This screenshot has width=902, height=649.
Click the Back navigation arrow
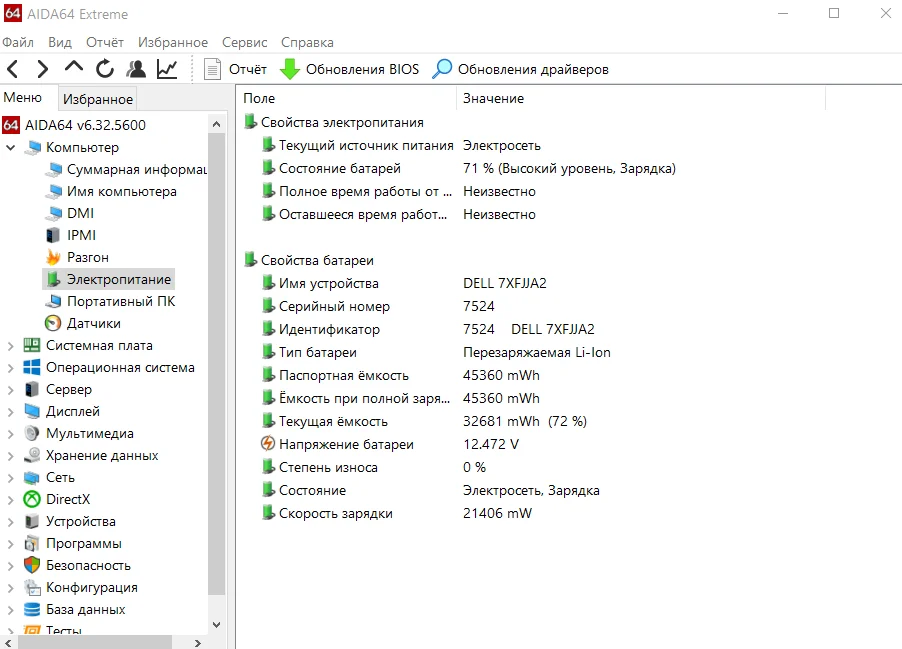coord(13,69)
